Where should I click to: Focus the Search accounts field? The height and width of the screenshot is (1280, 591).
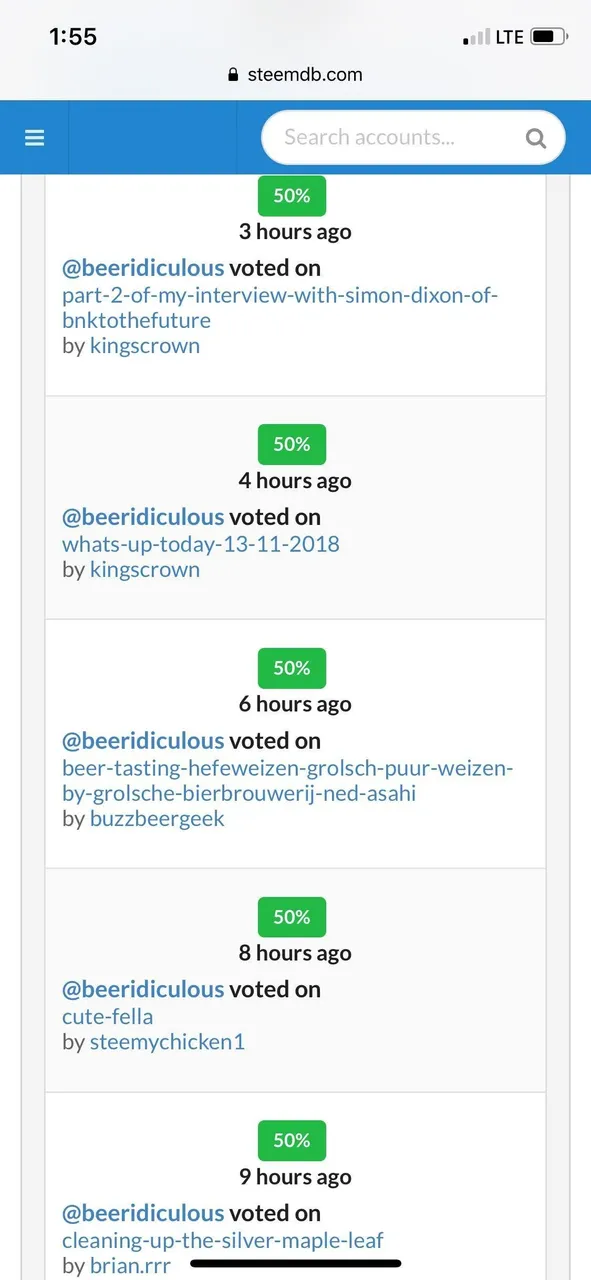[413, 138]
